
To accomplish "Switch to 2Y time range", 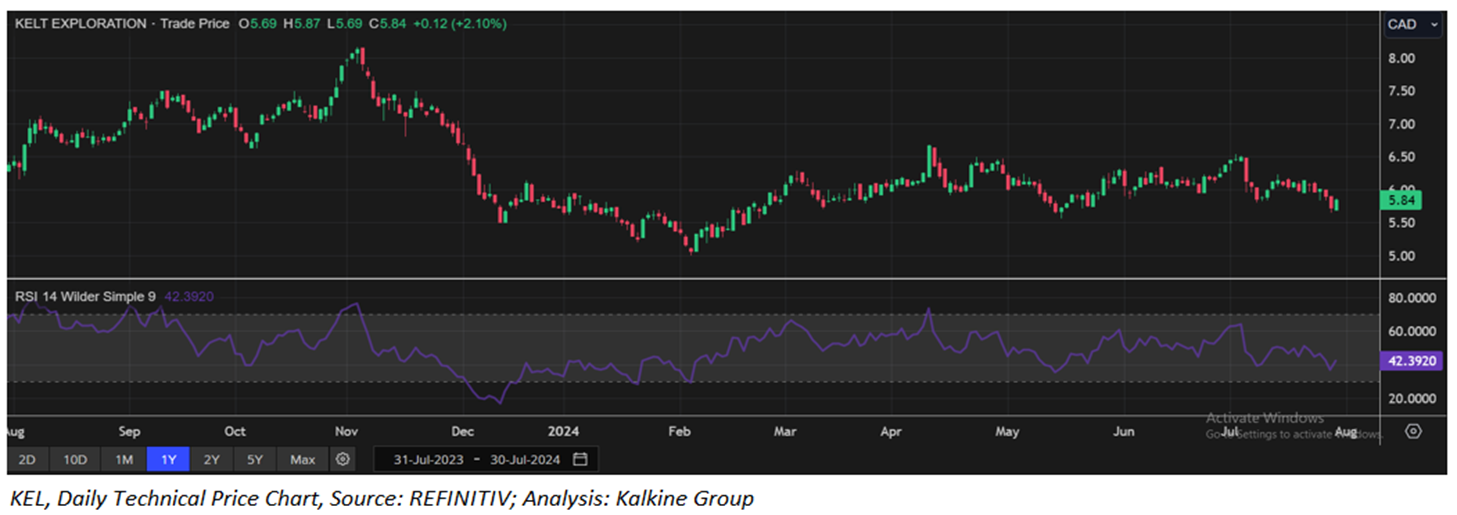I will coord(211,459).
